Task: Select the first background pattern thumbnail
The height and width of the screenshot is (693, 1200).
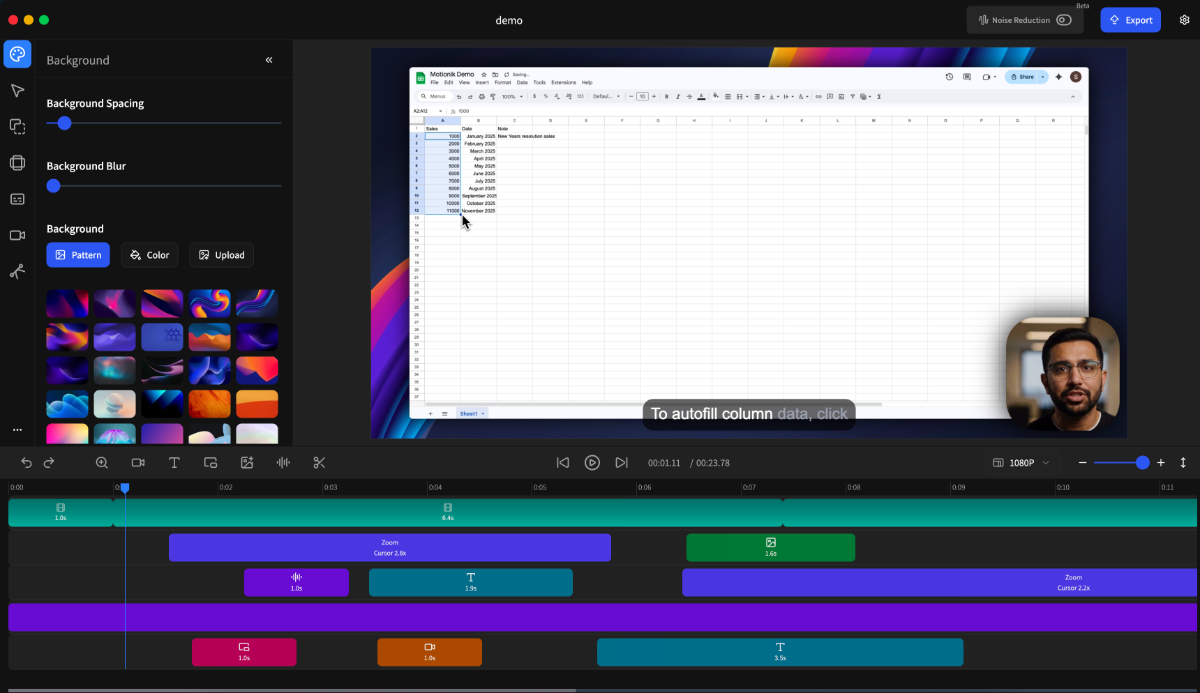Action: [67, 303]
